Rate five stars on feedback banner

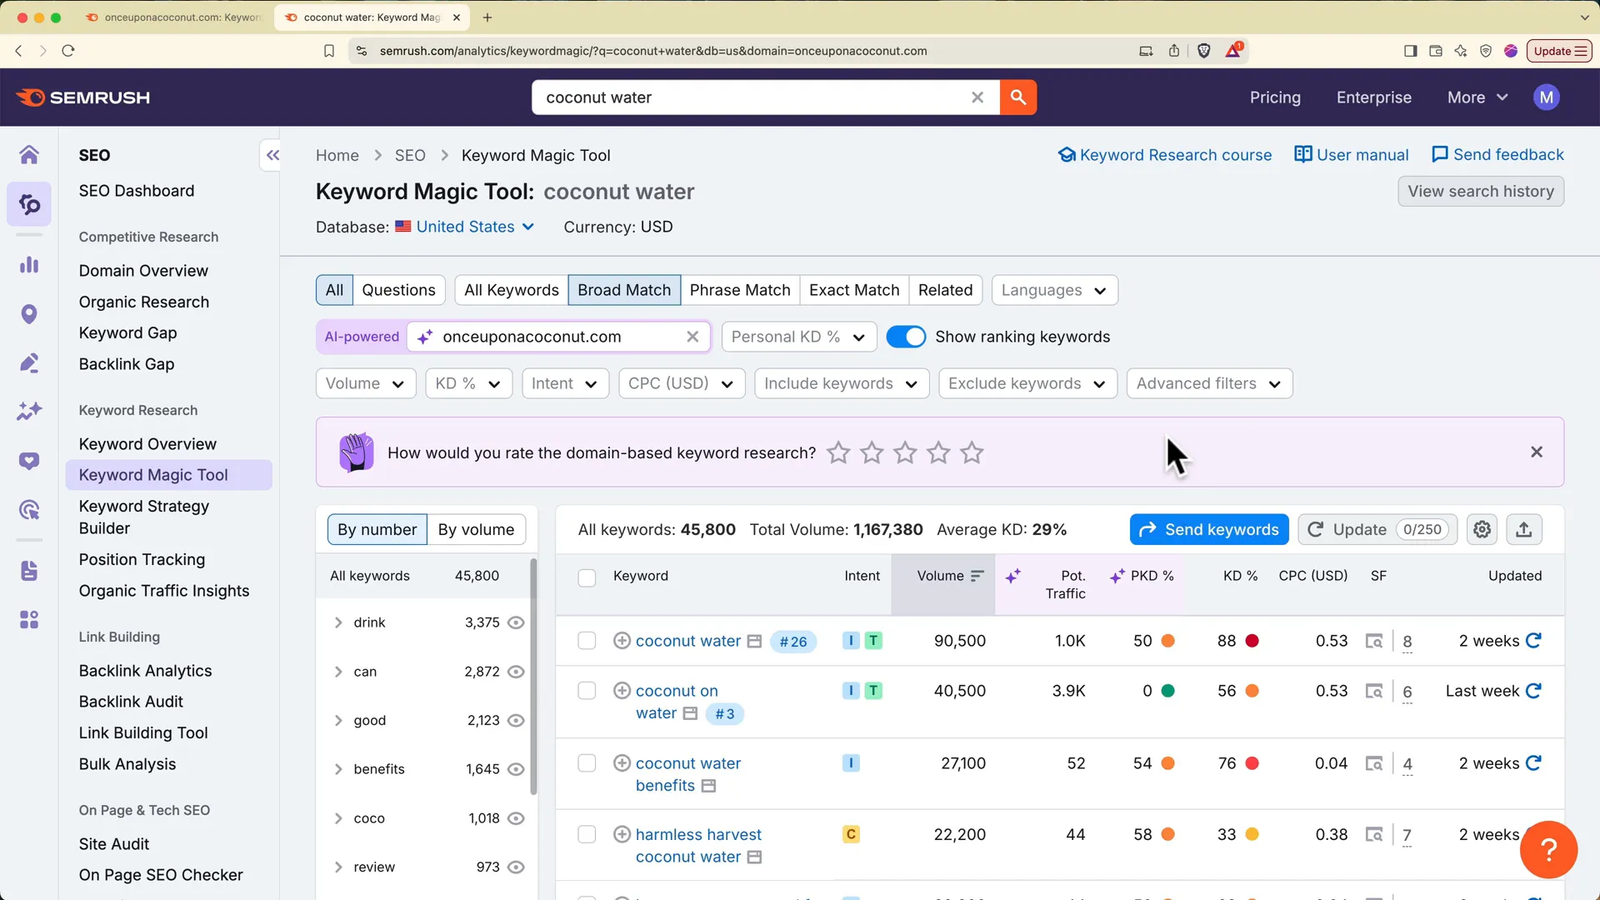click(971, 453)
